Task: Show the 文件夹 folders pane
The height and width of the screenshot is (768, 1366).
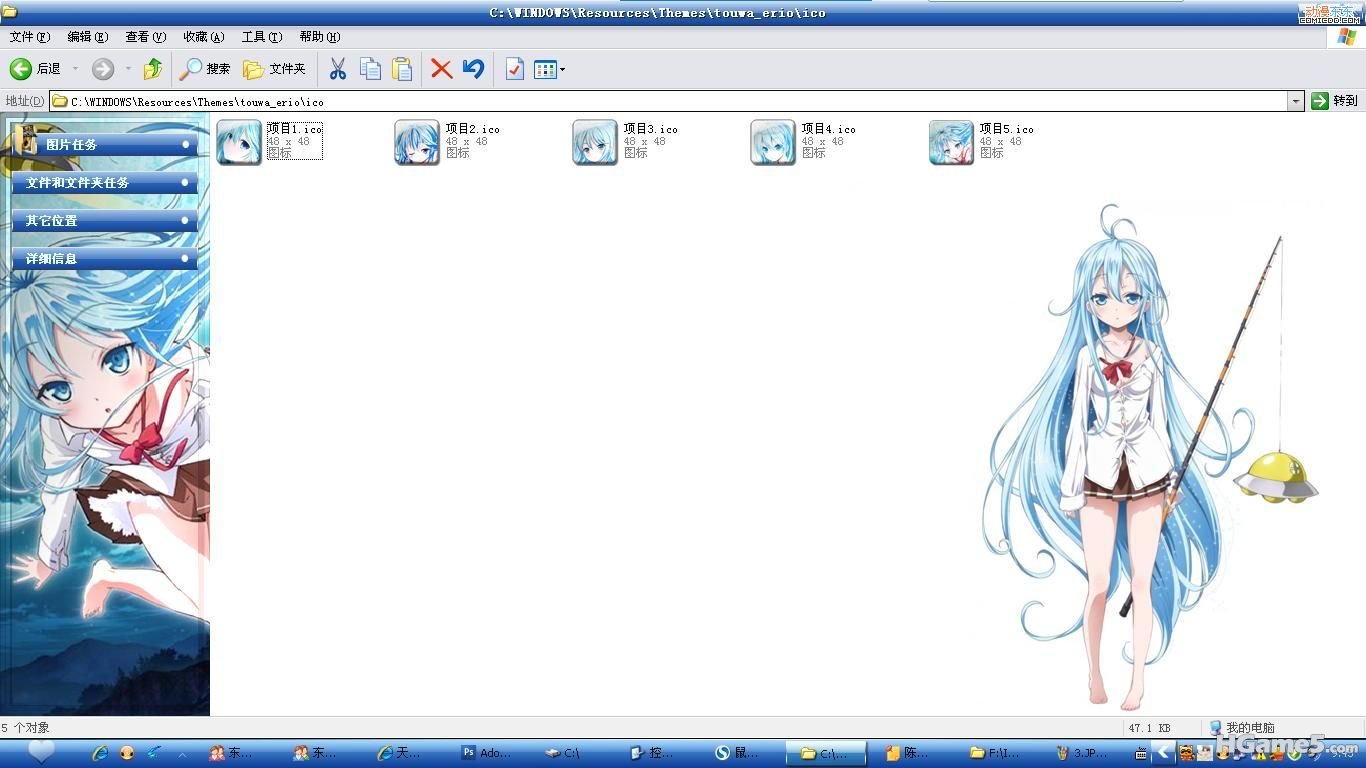Action: click(x=275, y=69)
